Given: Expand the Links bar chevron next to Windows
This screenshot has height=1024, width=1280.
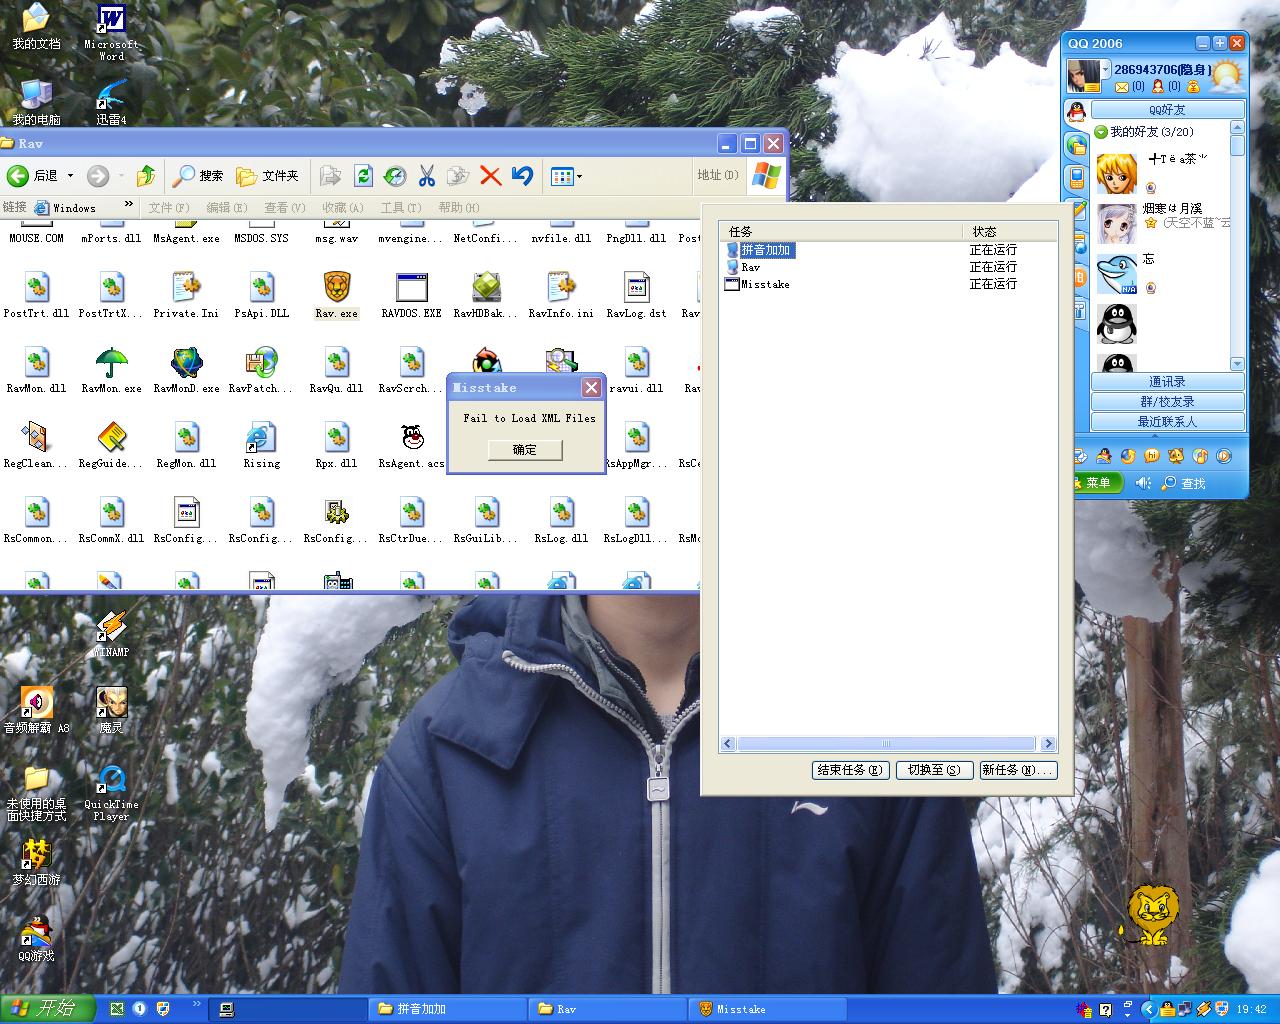Looking at the screenshot, I should 128,204.
